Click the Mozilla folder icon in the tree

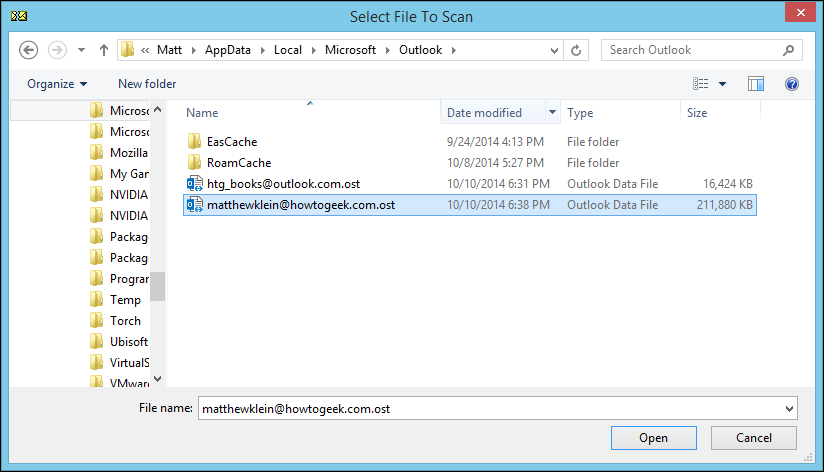click(96, 152)
